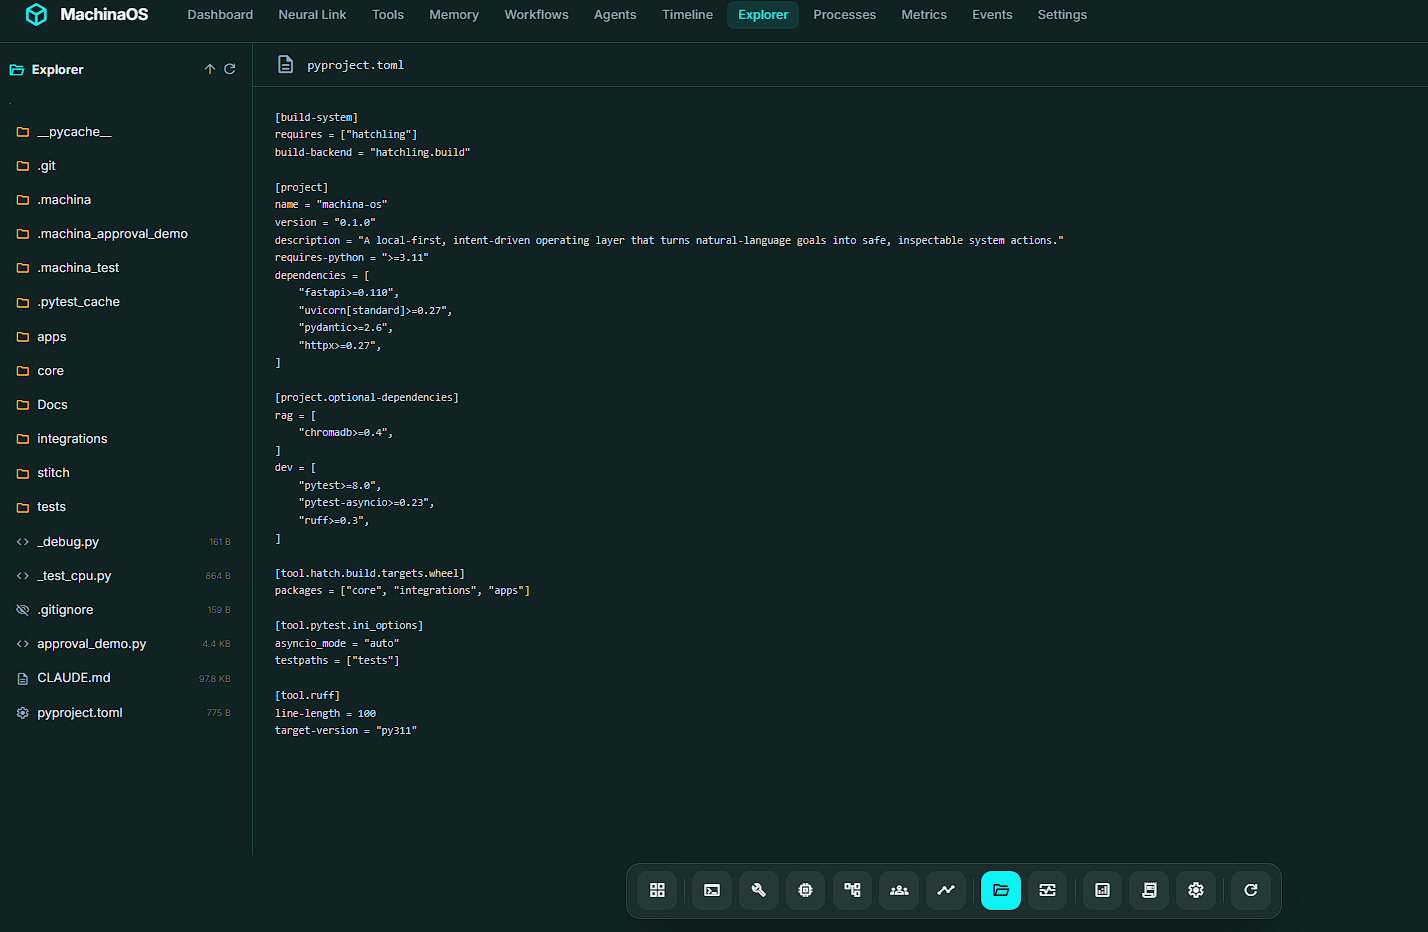Refresh the Explorer file list
The width and height of the screenshot is (1428, 932).
point(230,69)
